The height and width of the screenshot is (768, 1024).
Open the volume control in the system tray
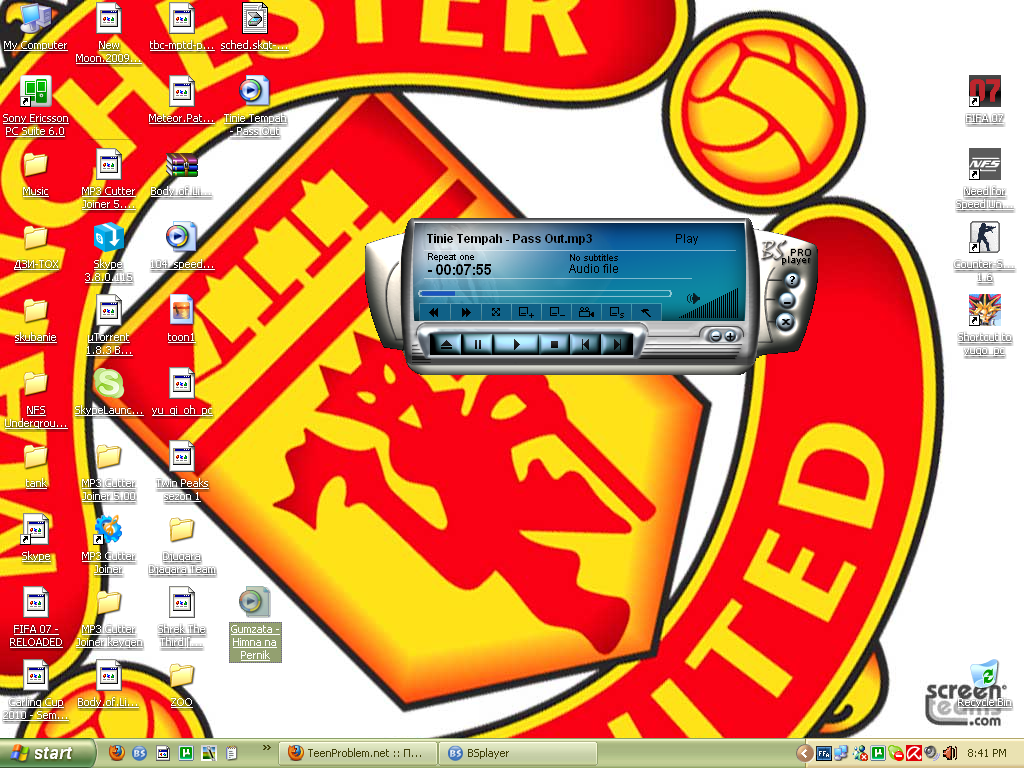pos(950,754)
